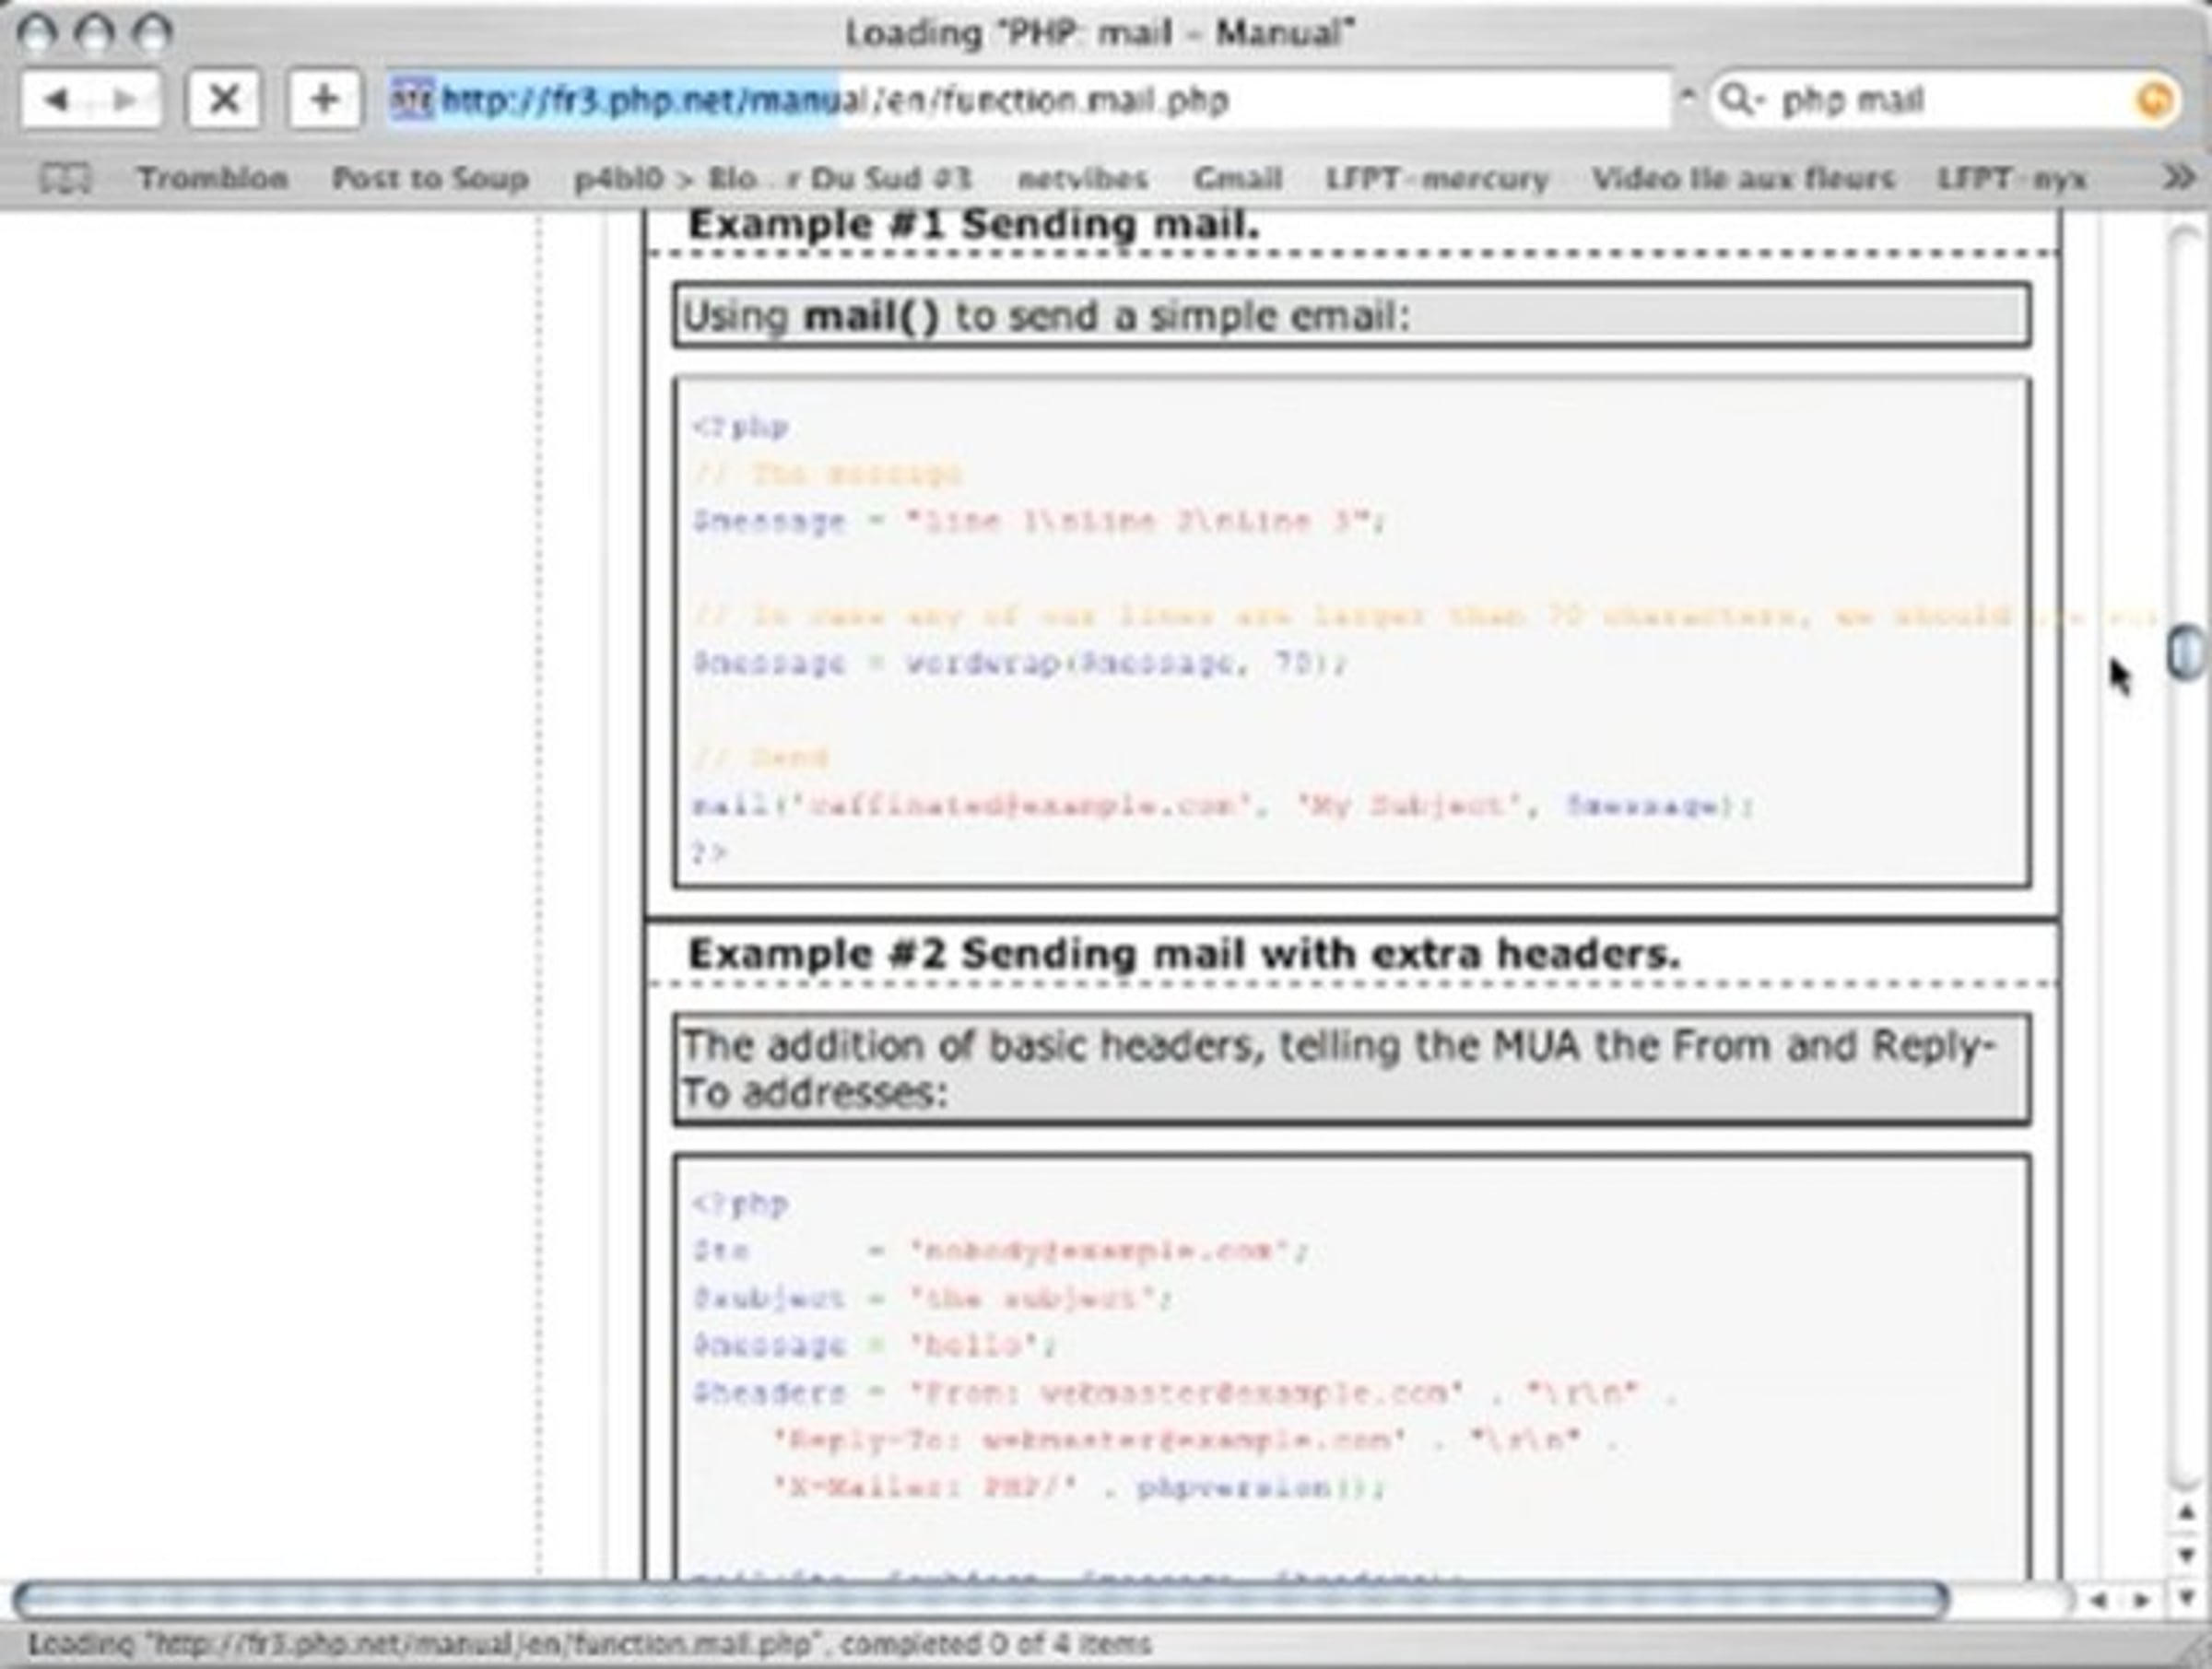This screenshot has width=2212, height=1669.
Task: Click the "$headers = 'From: webmaster@example.com'" line
Action: 1184,1392
